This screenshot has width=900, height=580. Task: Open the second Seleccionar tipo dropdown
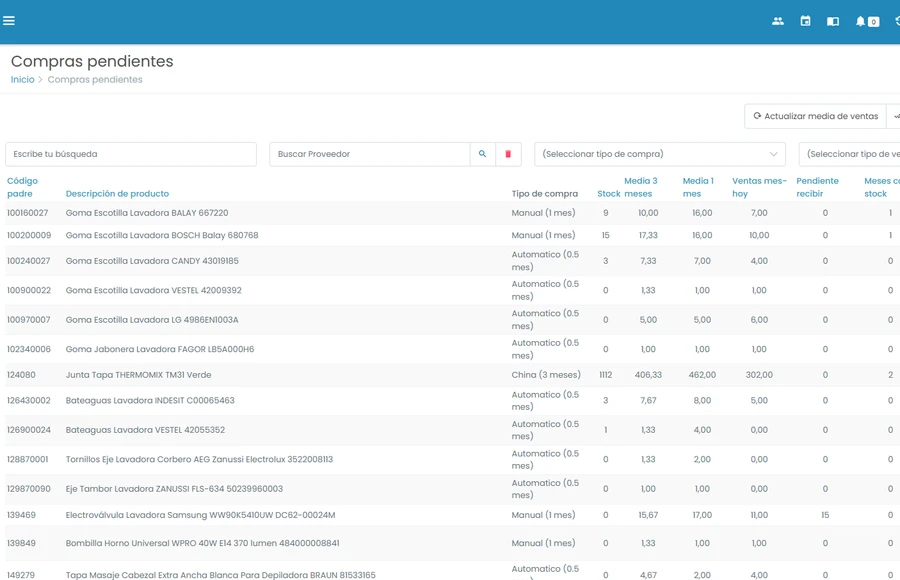pos(849,154)
